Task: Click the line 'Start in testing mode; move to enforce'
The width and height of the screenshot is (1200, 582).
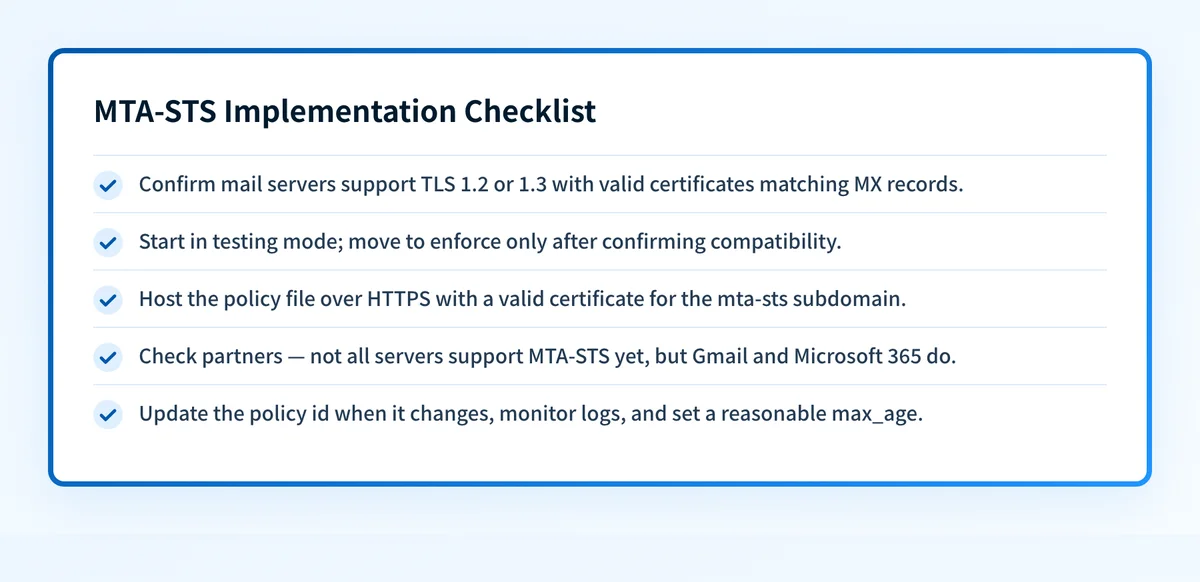Action: pos(490,242)
